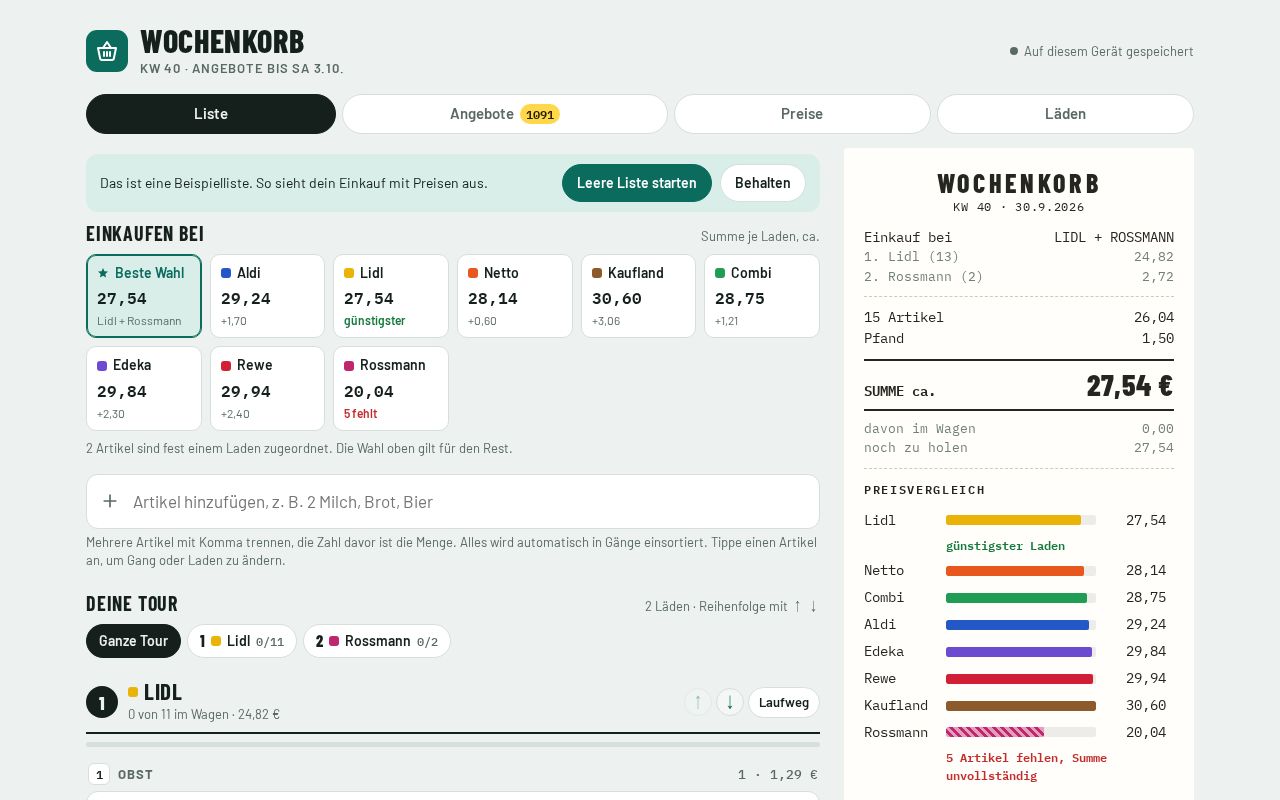This screenshot has height=800, width=1280.
Task: Open the Läden tab
Action: (x=1065, y=114)
